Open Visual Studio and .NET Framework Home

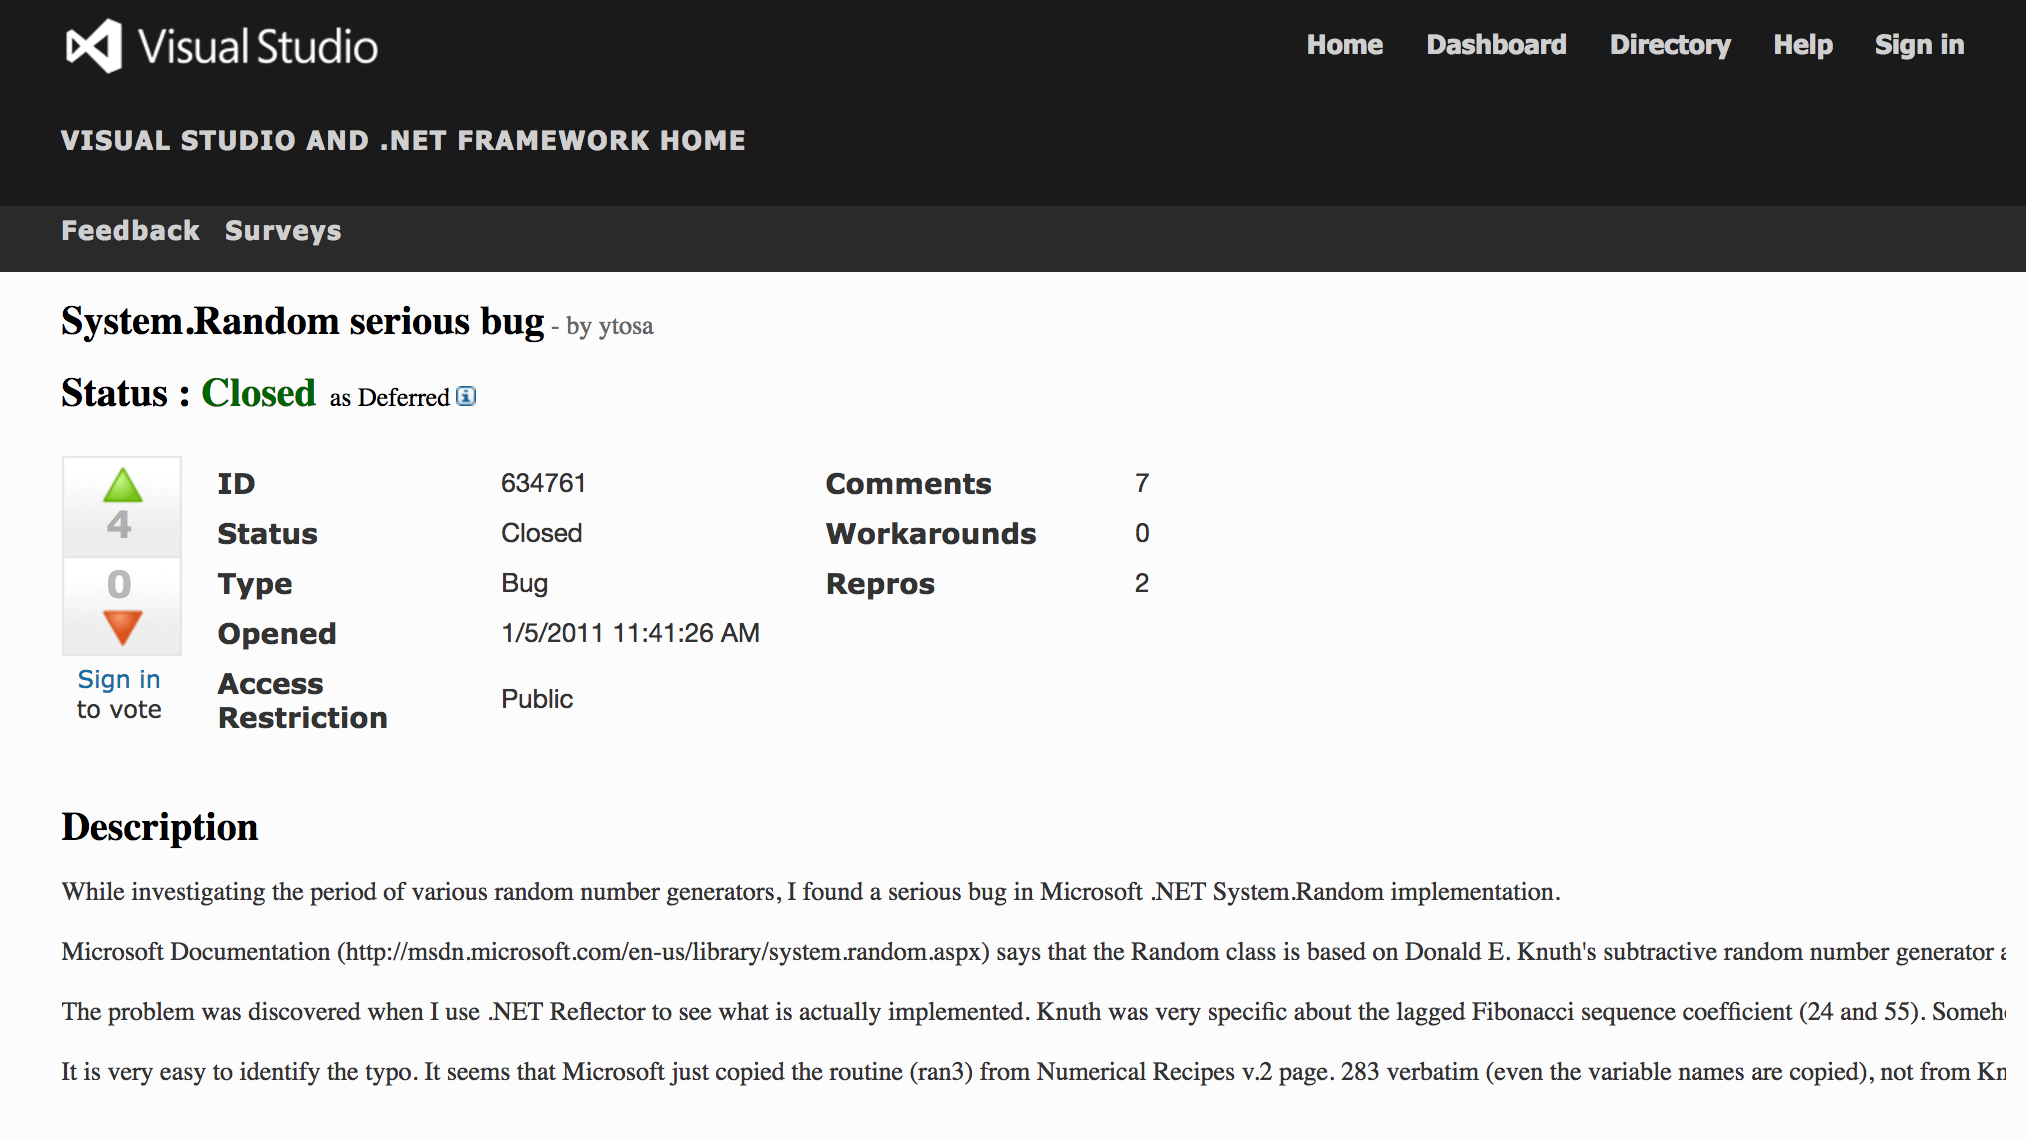pyautogui.click(x=403, y=141)
